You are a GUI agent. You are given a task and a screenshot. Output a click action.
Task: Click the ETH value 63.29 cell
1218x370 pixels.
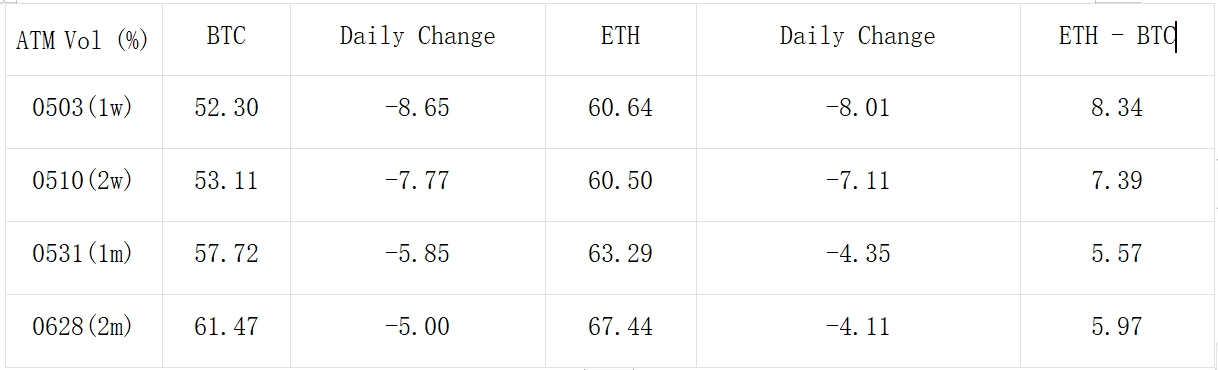coord(620,257)
